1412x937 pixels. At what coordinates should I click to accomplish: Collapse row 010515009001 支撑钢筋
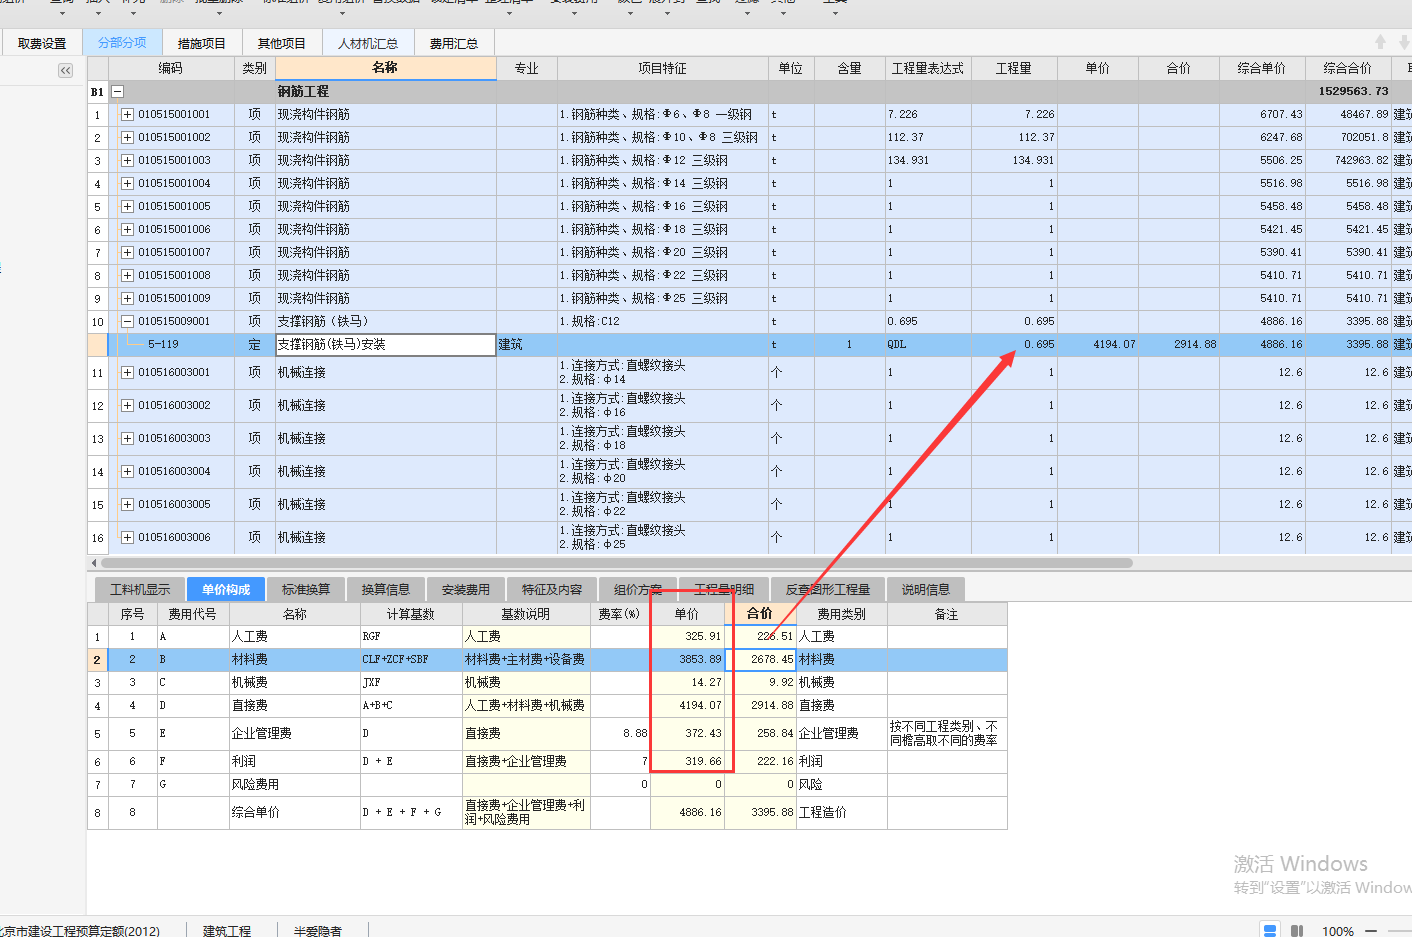[x=127, y=321]
